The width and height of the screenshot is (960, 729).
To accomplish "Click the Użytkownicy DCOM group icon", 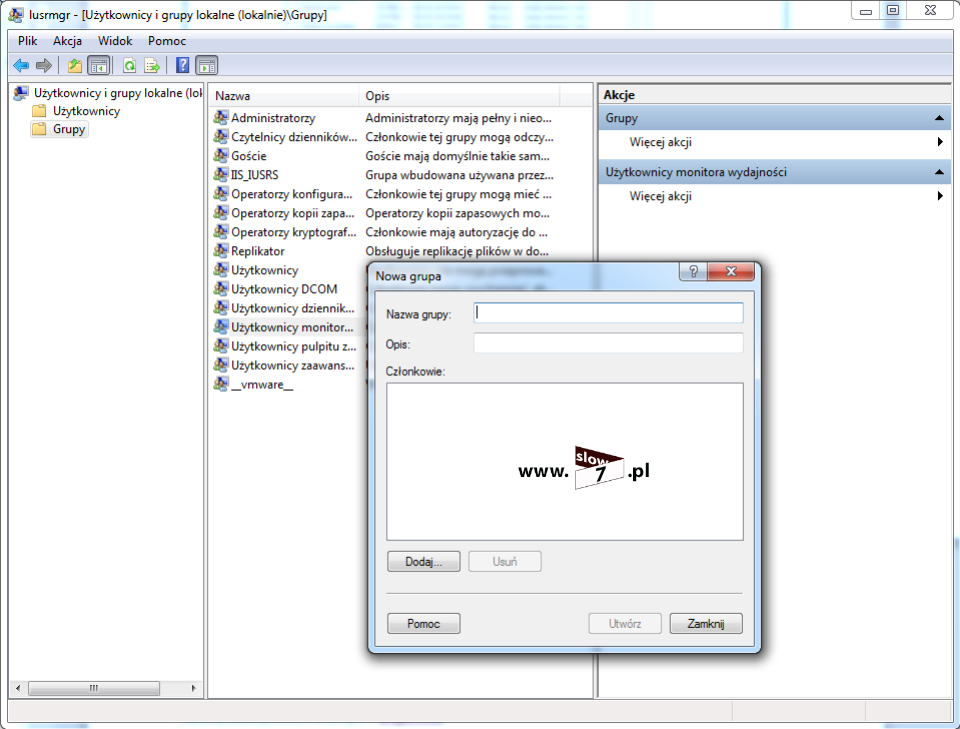I will [x=221, y=288].
